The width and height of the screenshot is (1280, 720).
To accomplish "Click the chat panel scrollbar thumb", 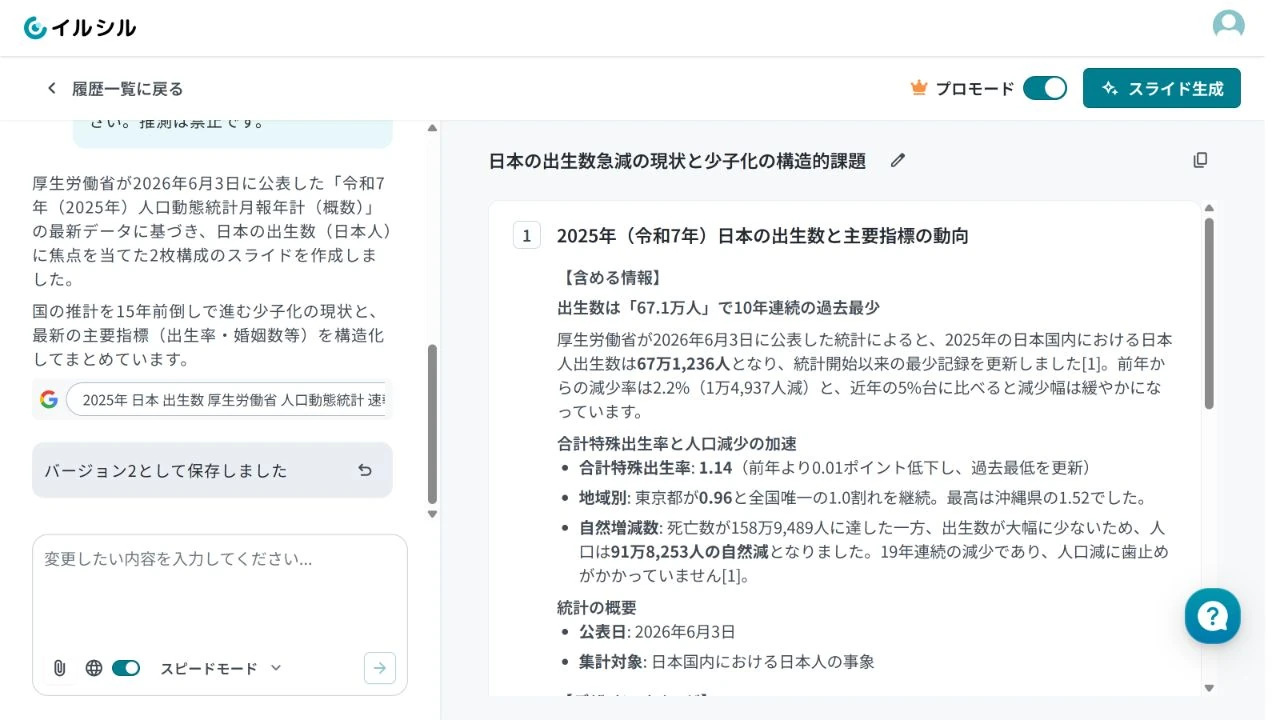I will [x=432, y=424].
